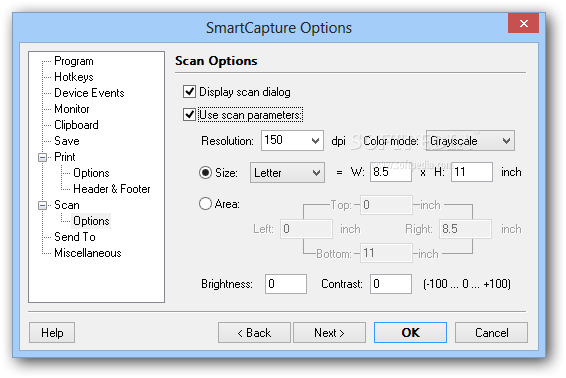
Task: Click the Brightness input field
Action: 286,284
